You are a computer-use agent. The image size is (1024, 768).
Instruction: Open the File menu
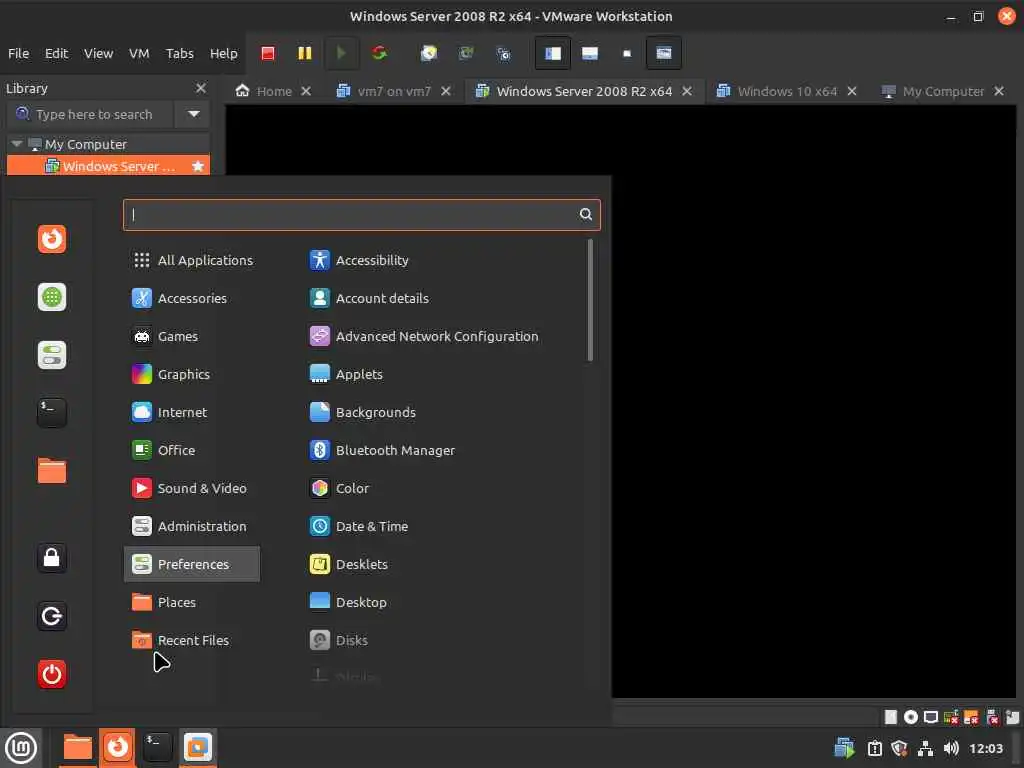(18, 54)
